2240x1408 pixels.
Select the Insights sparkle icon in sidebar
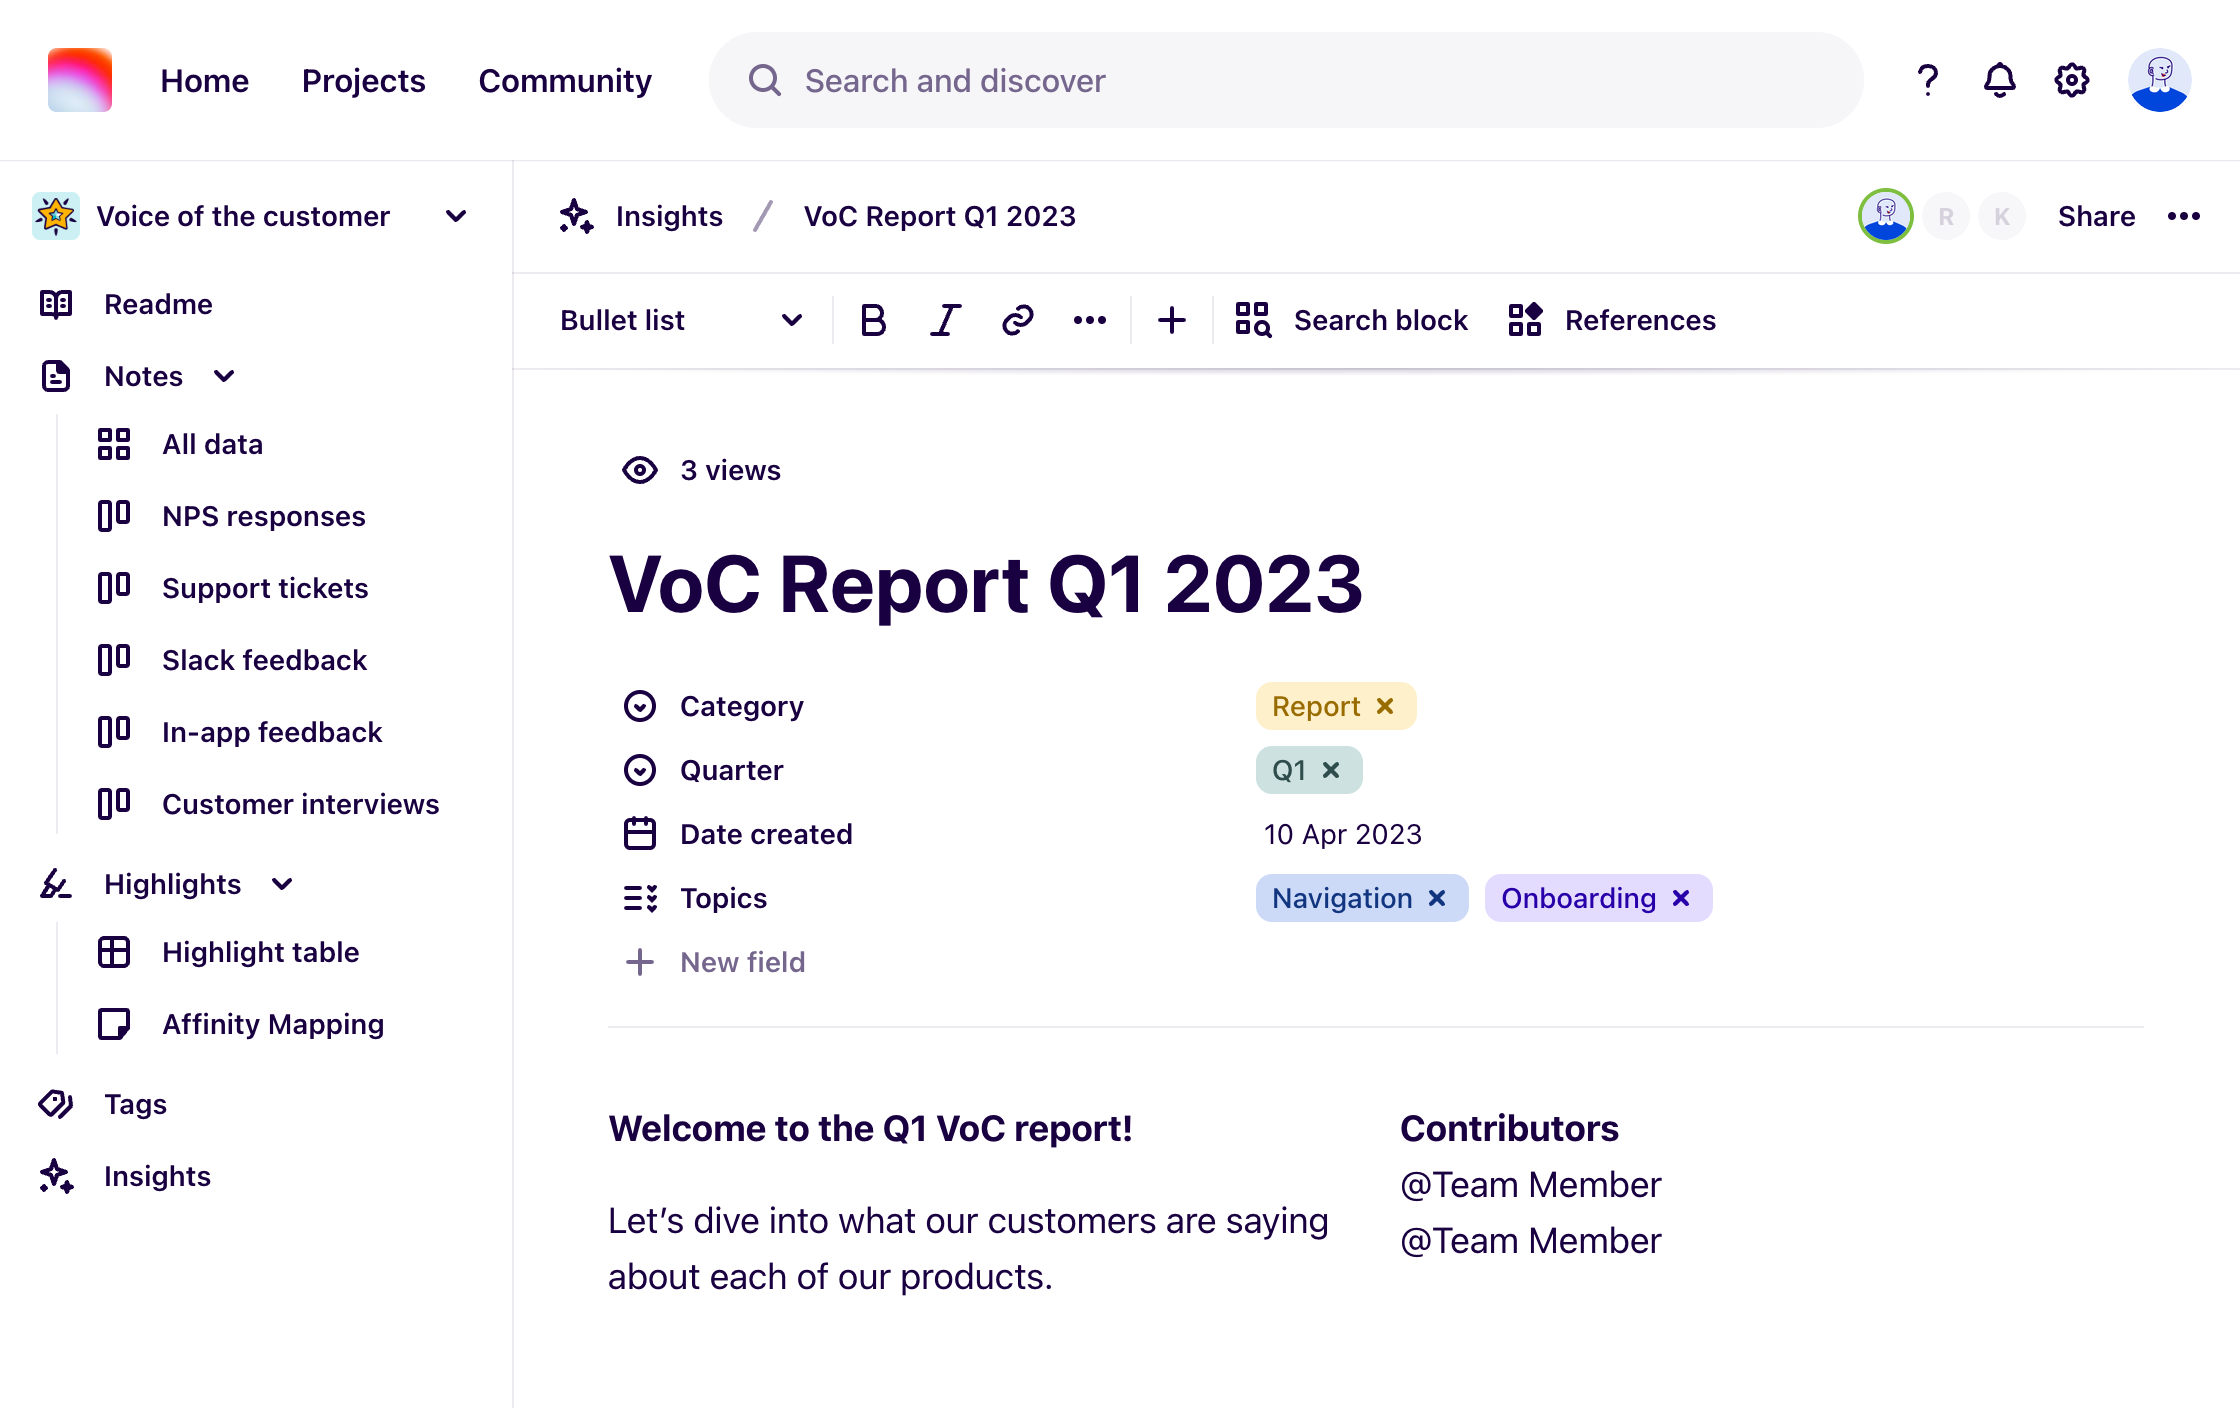56,1176
